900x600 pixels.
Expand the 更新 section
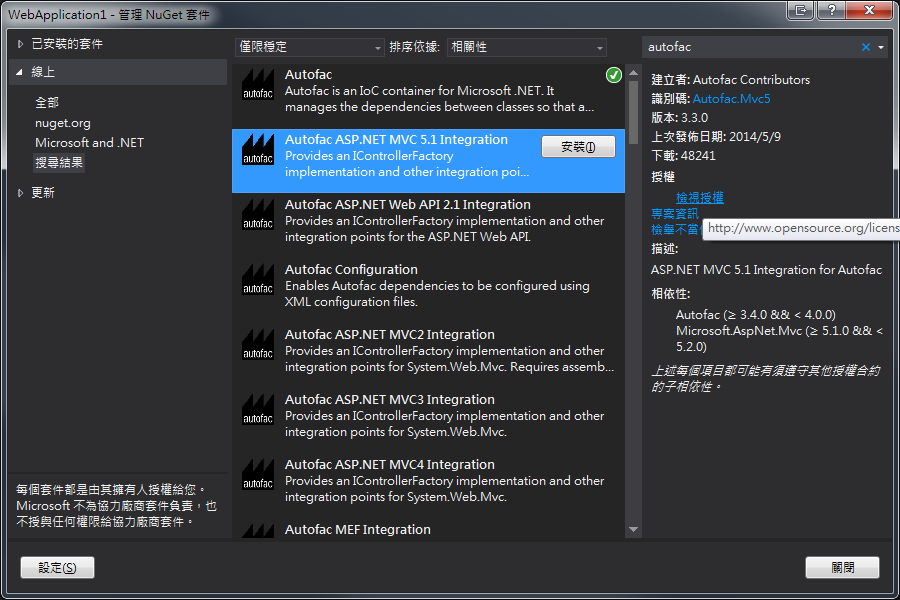pyautogui.click(x=21, y=193)
